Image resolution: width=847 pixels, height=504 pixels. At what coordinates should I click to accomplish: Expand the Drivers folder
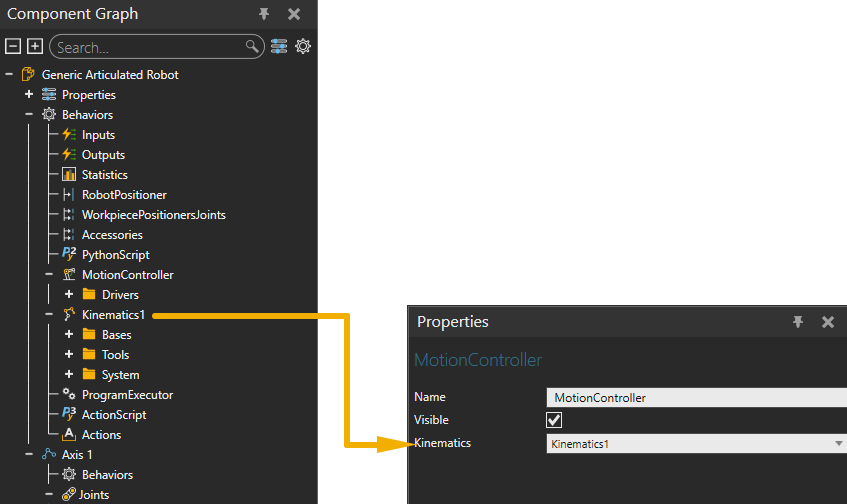point(69,295)
